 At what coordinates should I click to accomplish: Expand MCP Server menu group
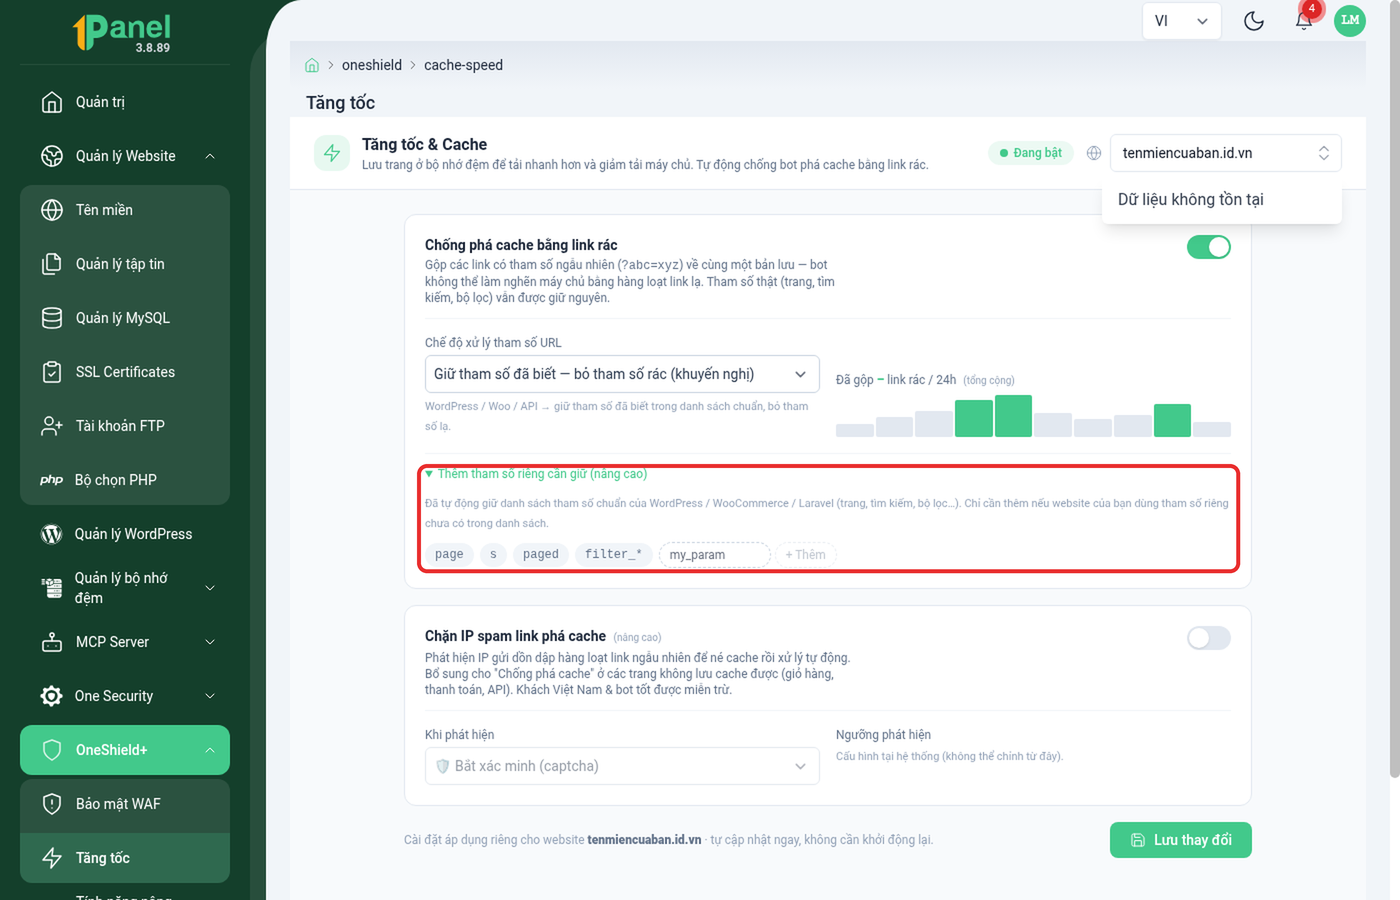(x=125, y=642)
